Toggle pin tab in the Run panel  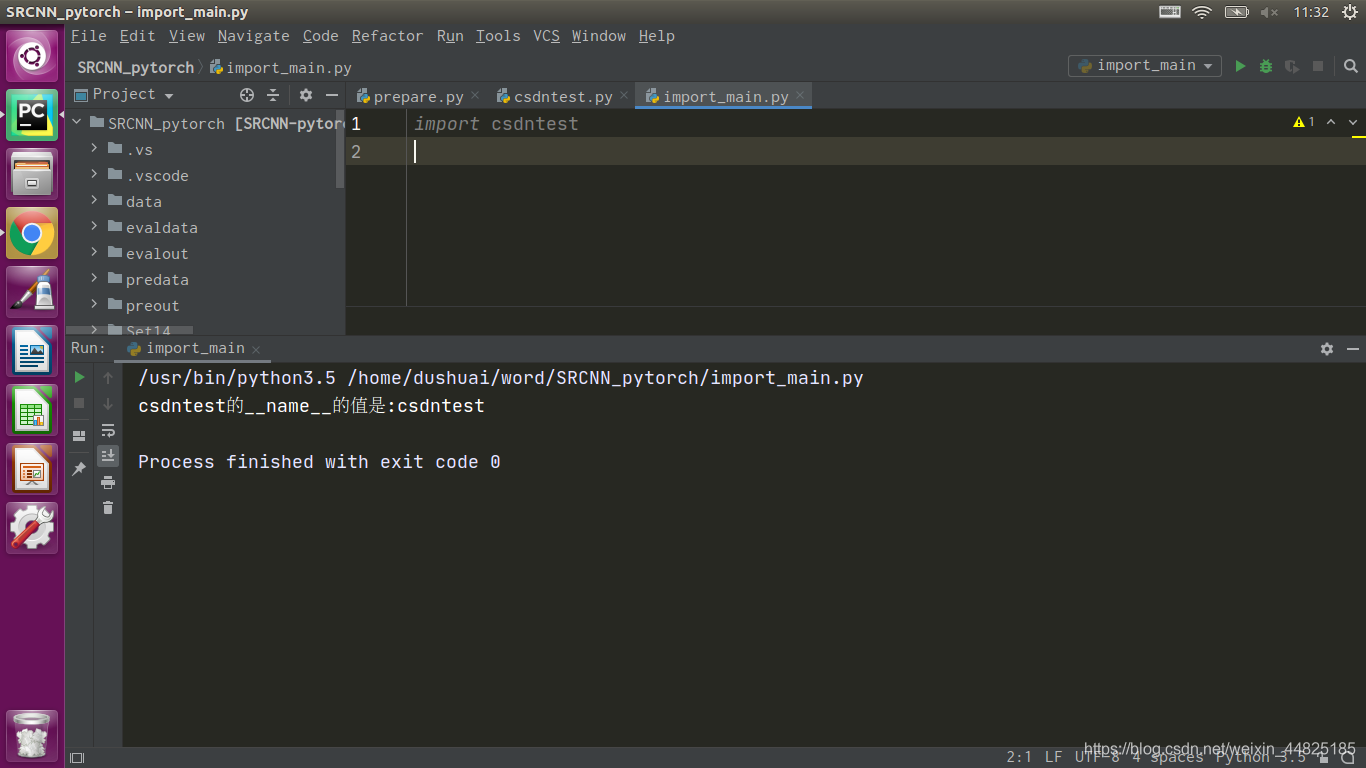[x=79, y=468]
